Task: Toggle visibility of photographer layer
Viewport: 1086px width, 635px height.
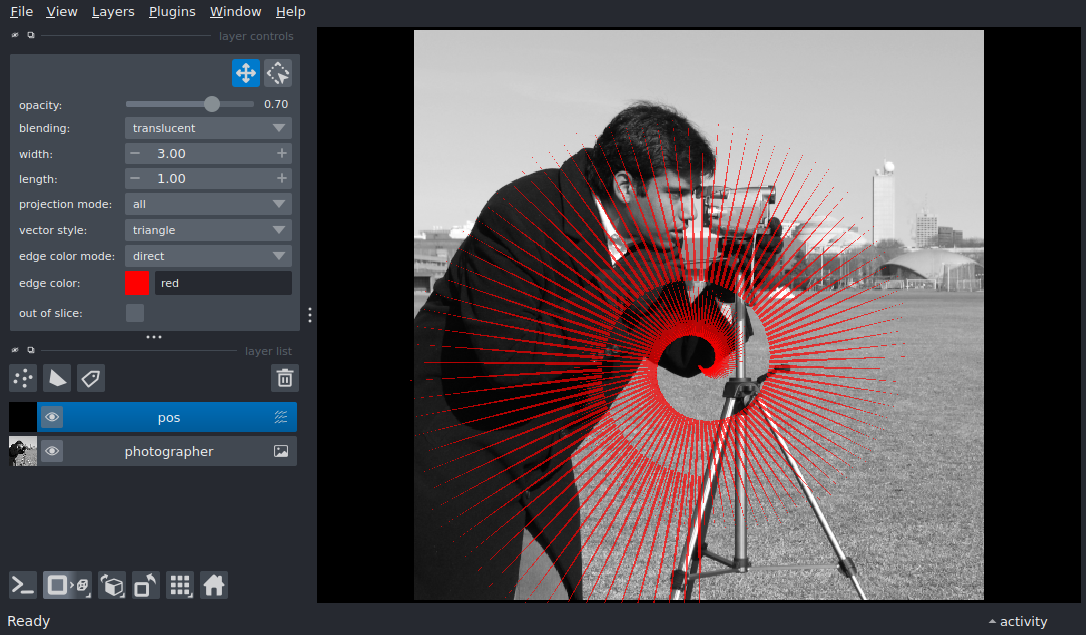Action: [x=52, y=451]
